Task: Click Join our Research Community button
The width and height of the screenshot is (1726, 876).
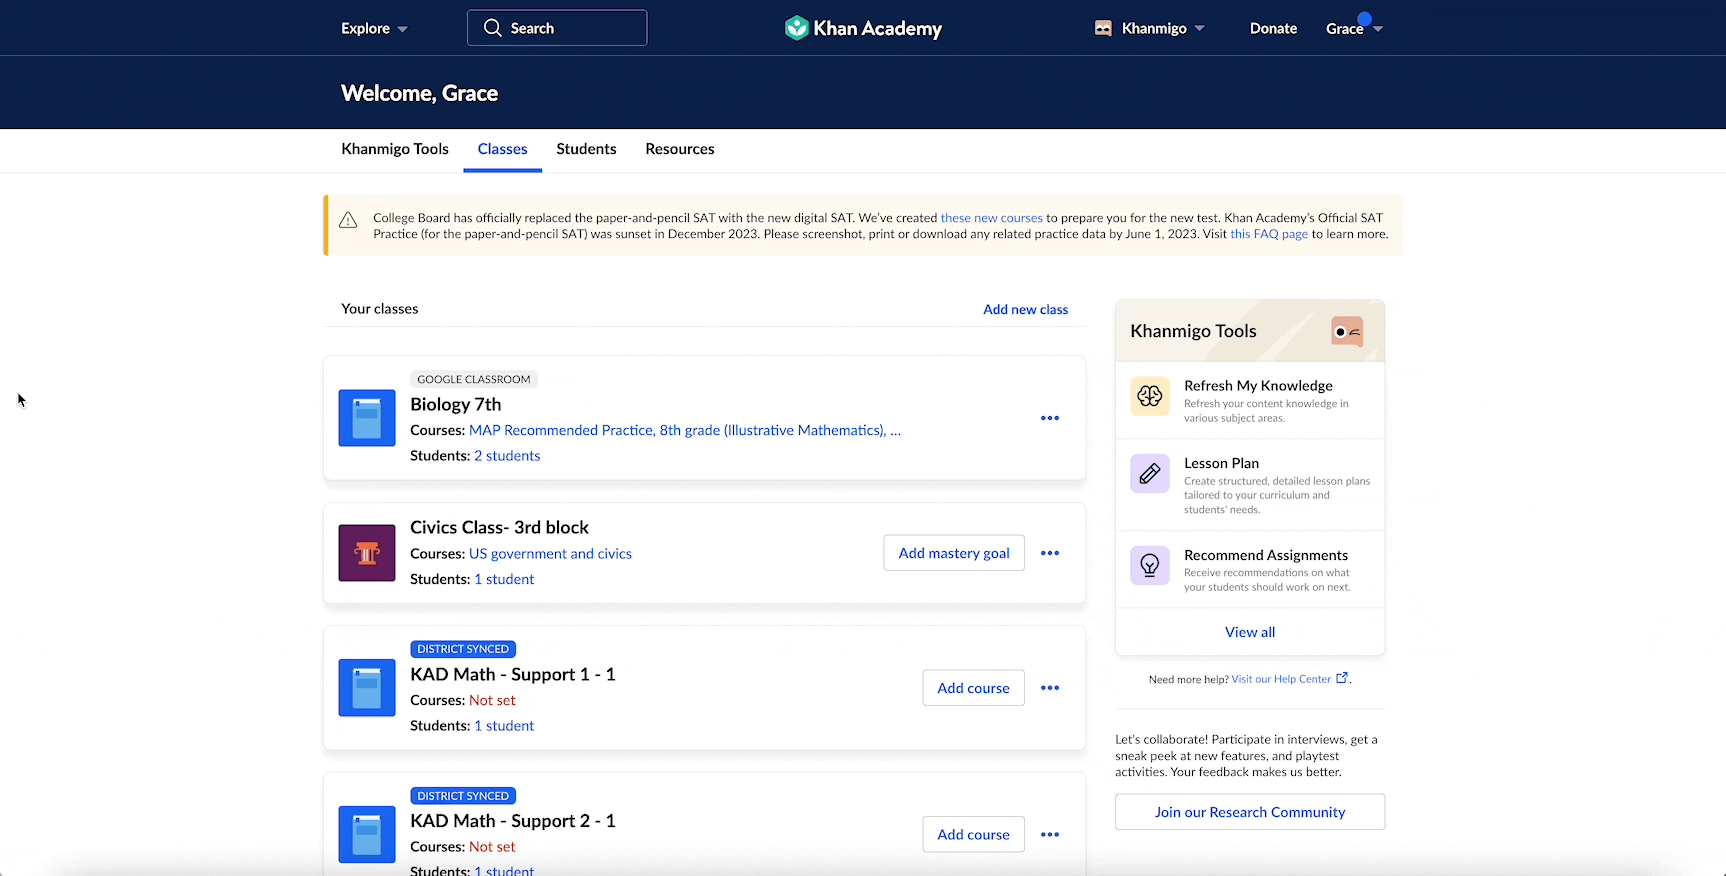Action: pyautogui.click(x=1250, y=812)
